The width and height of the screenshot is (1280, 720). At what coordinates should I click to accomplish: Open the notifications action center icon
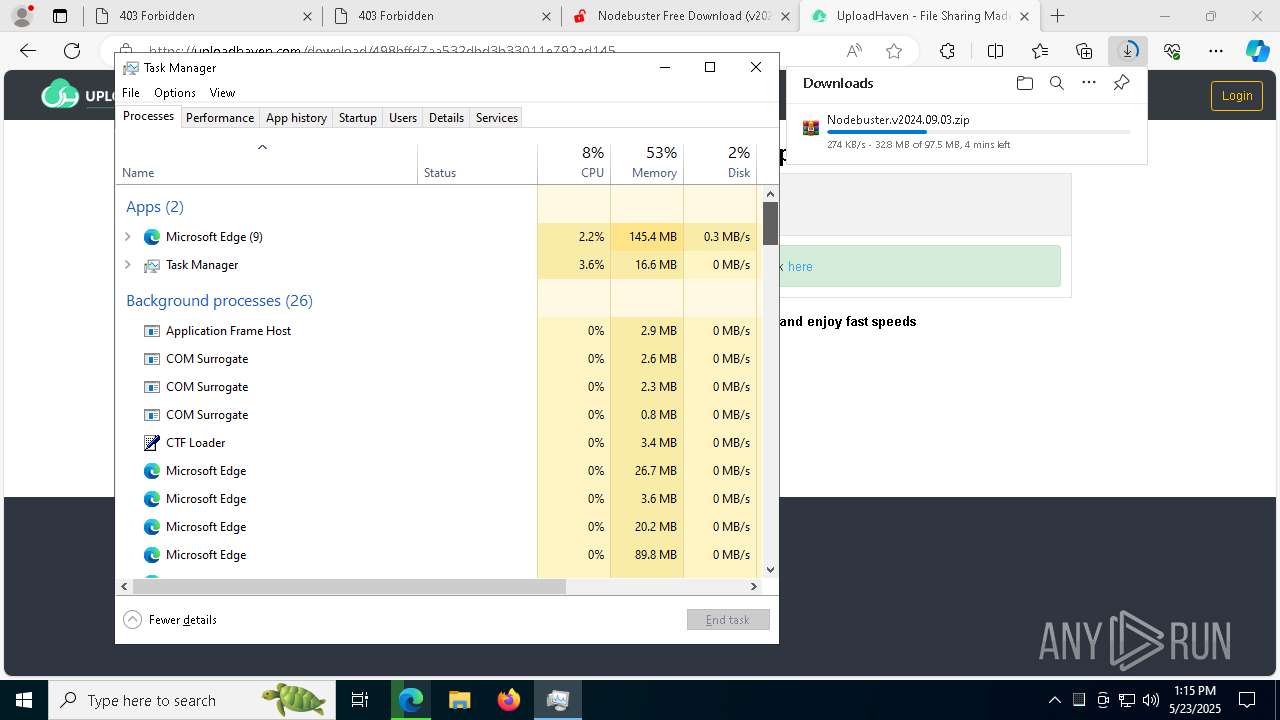[x=1247, y=700]
